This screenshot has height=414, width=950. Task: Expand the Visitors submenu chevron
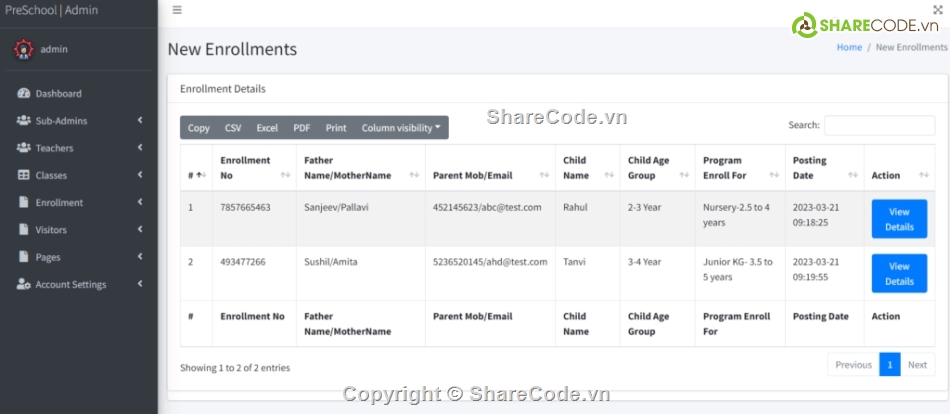click(x=140, y=229)
